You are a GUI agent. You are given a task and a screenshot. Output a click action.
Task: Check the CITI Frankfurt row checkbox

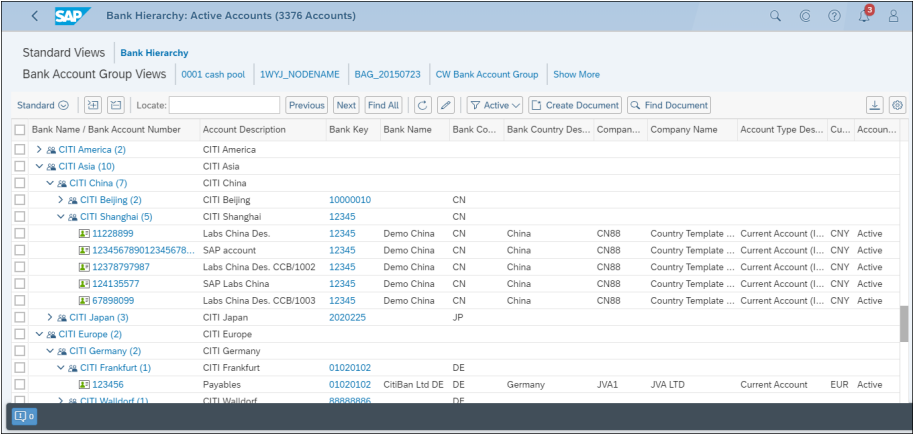(20, 368)
